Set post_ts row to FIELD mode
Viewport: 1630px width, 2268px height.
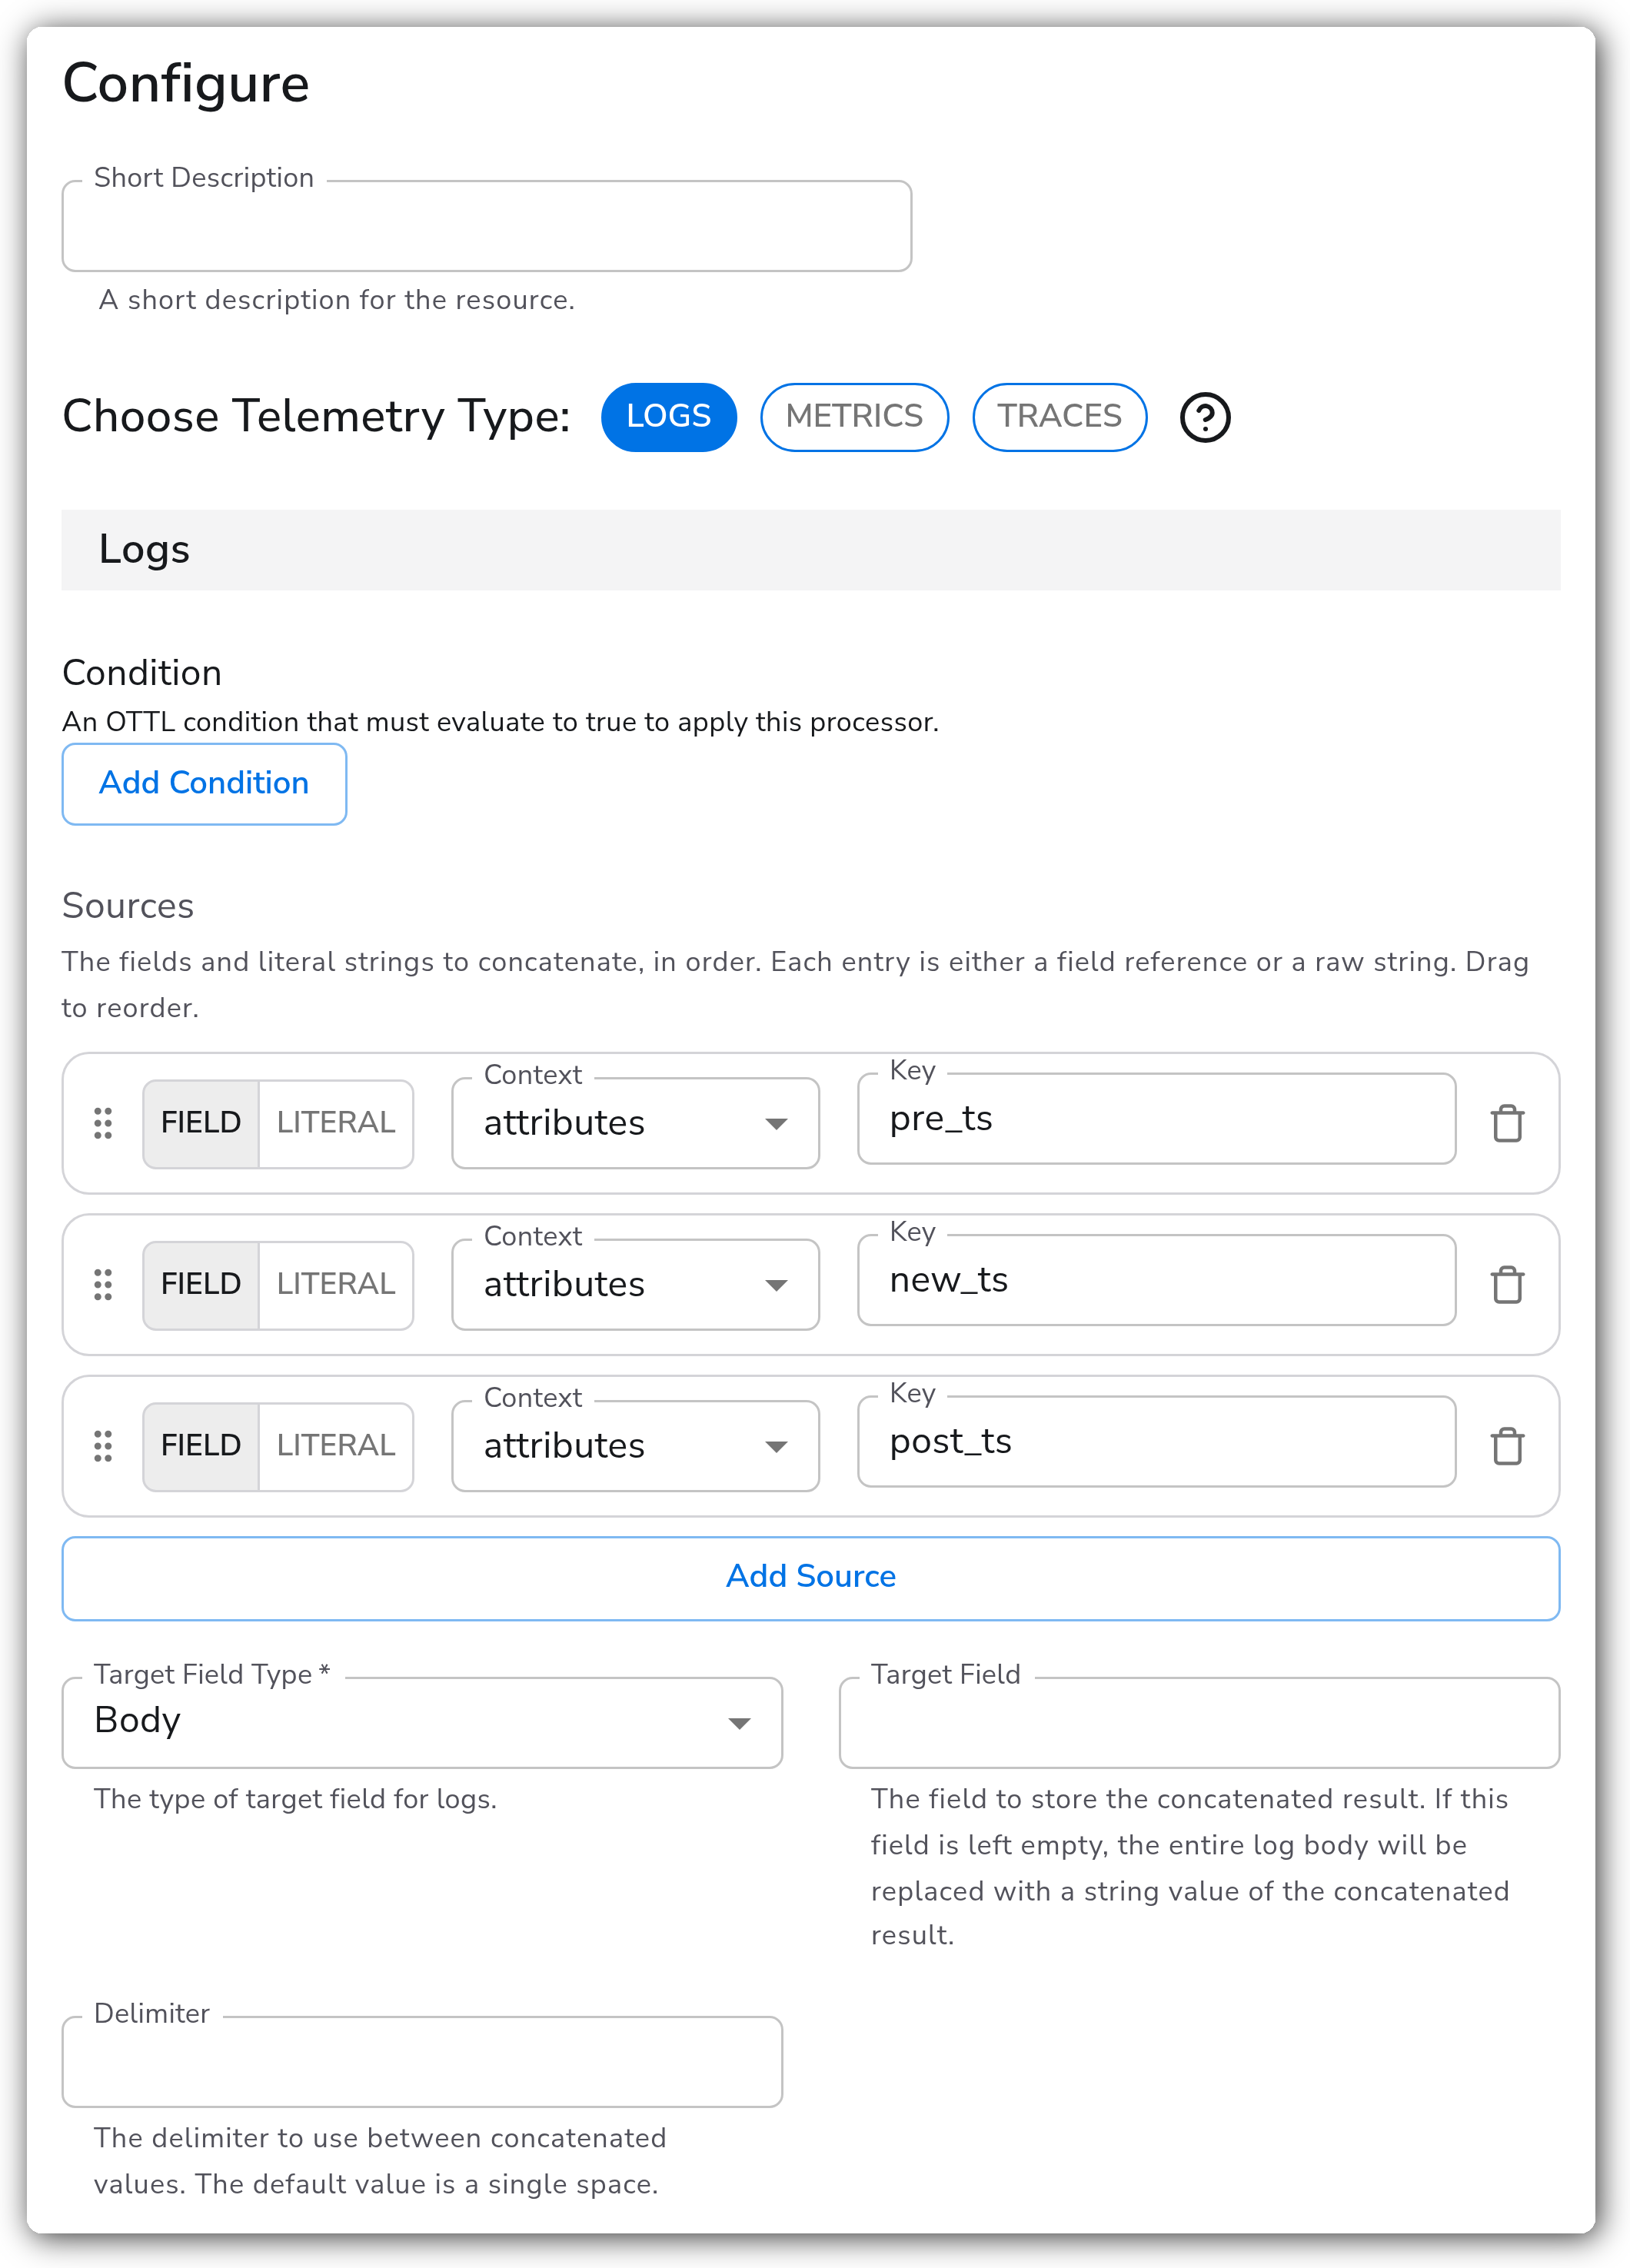coord(201,1446)
